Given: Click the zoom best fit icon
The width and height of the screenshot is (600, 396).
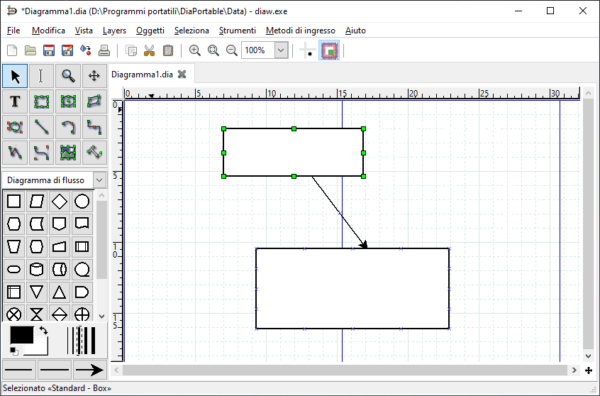Looking at the screenshot, I should click(x=213, y=51).
